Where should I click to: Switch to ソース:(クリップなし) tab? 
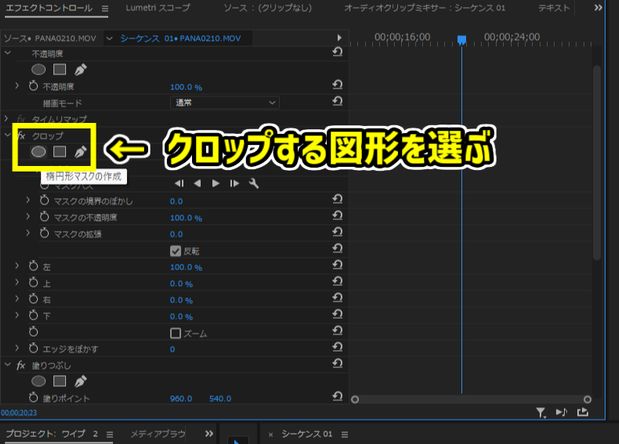pyautogui.click(x=268, y=8)
